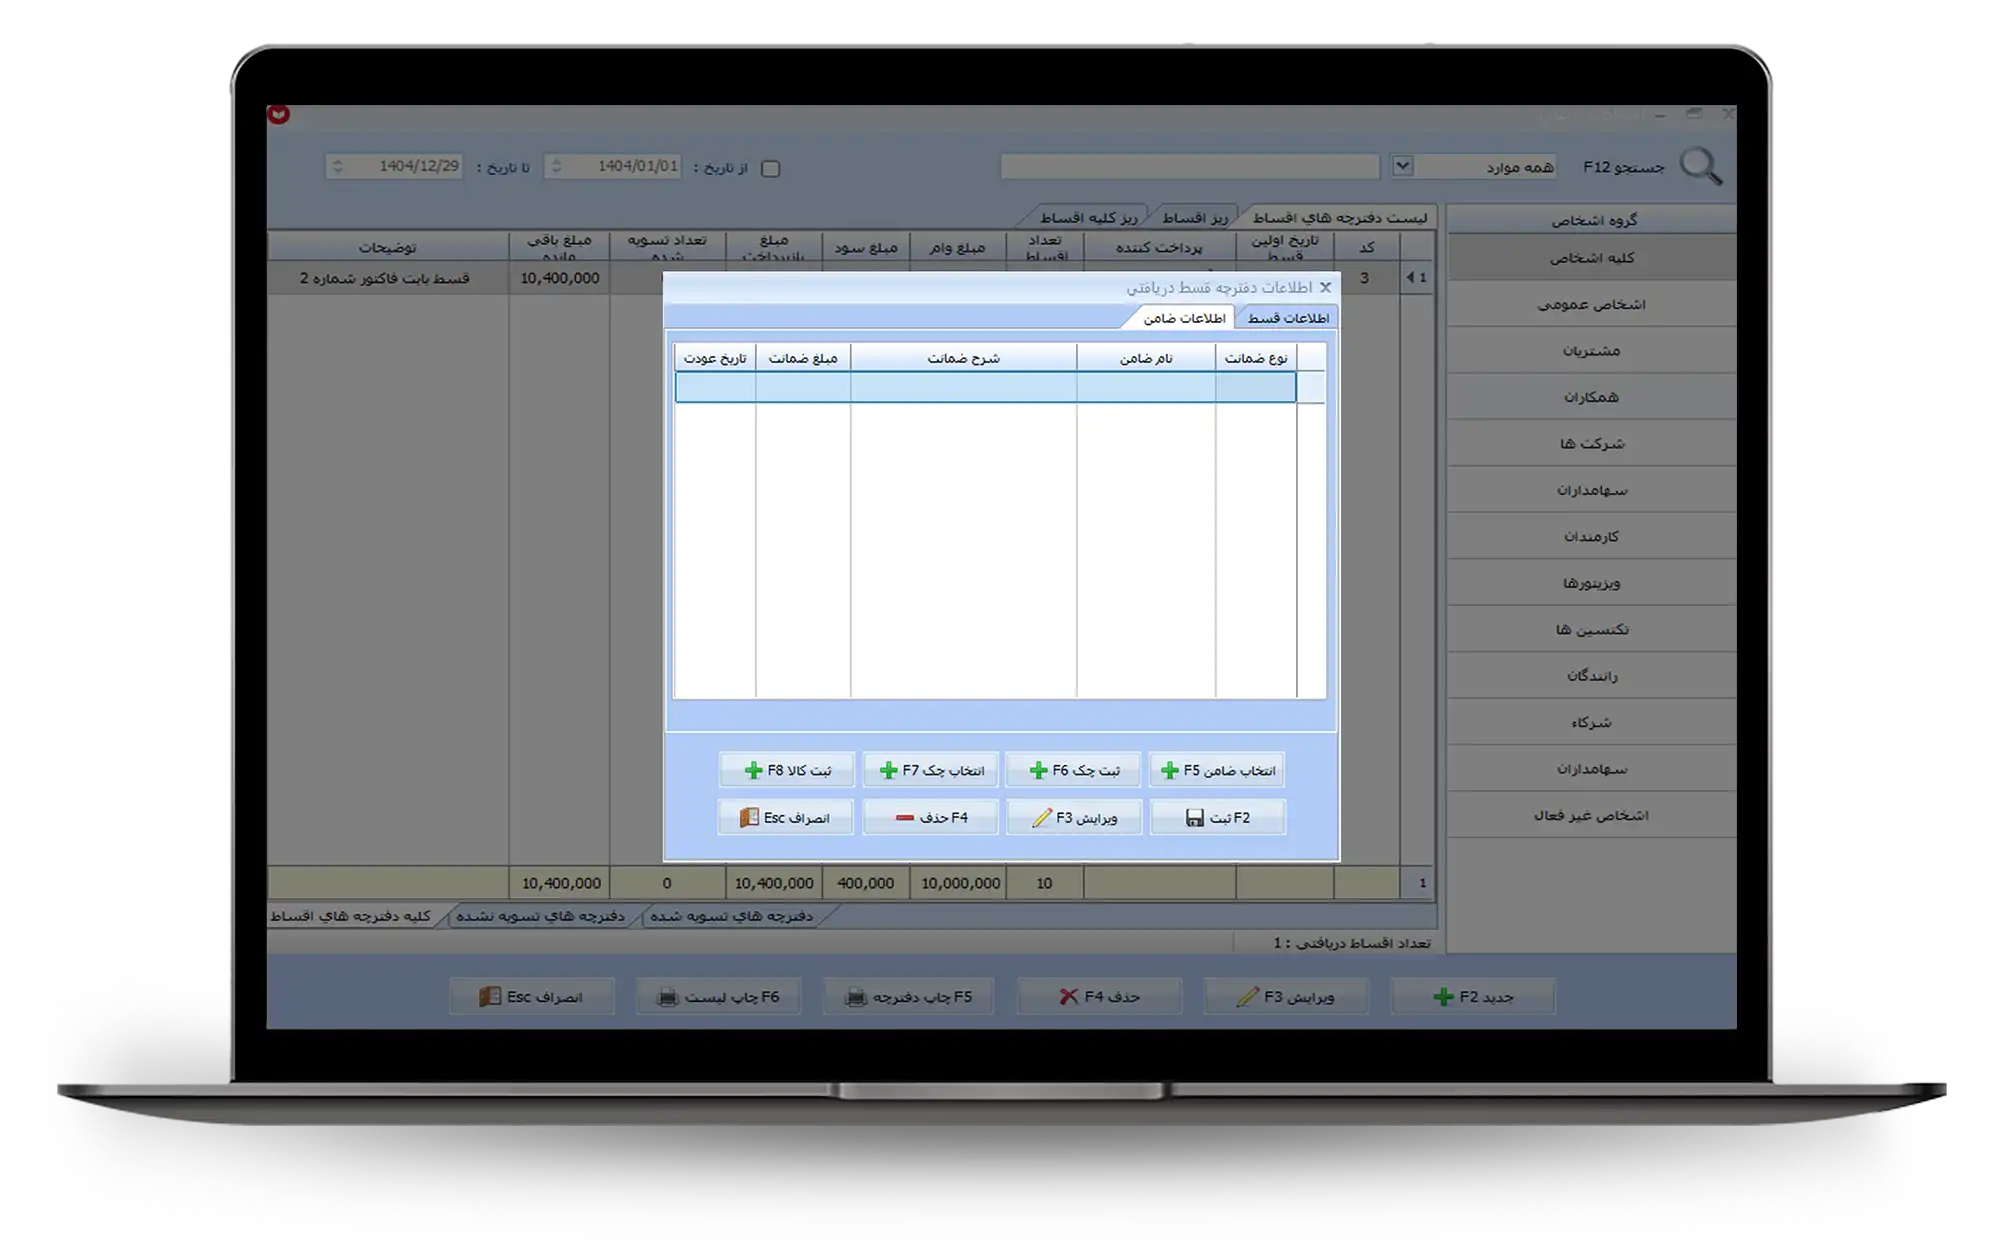Click the magnifier search icon
This screenshot has height=1247, width=2000.
pyautogui.click(x=1700, y=166)
